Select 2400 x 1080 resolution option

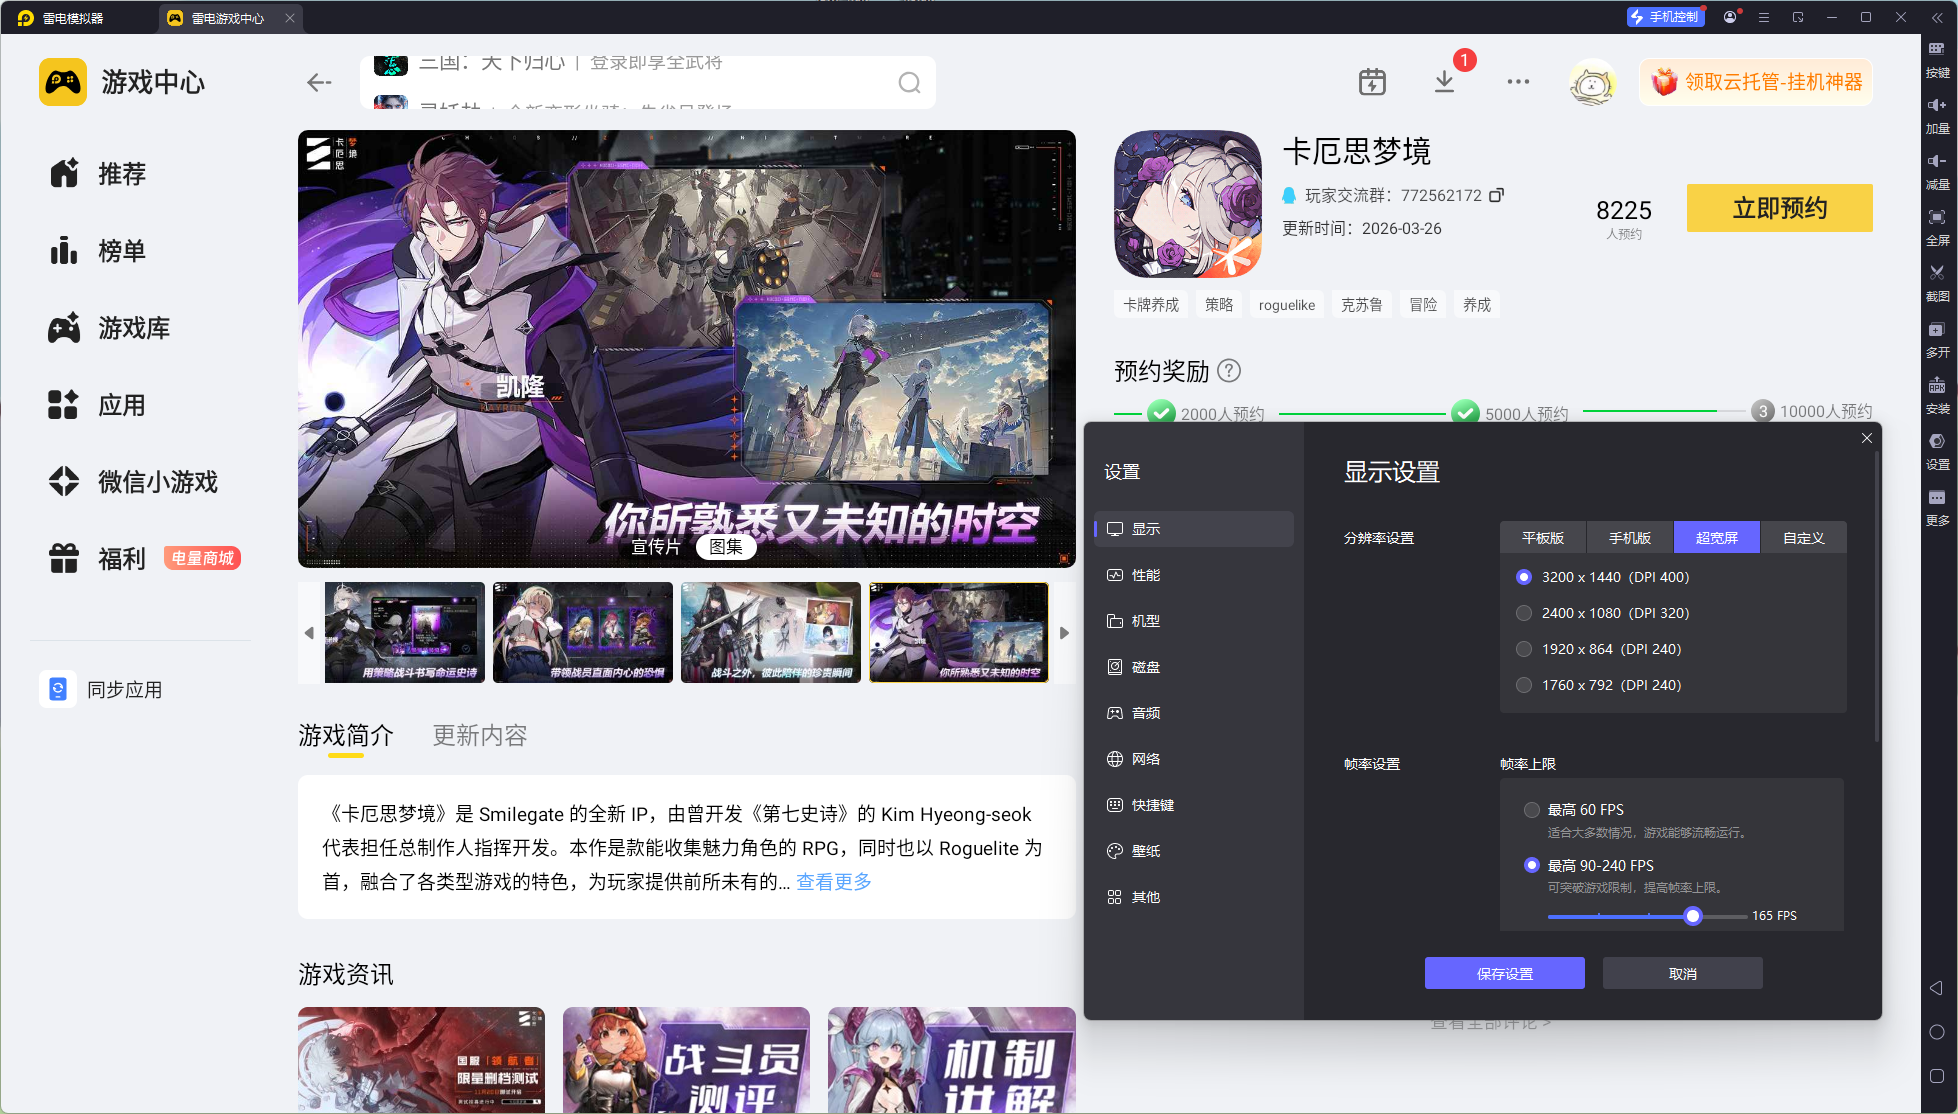(1524, 613)
